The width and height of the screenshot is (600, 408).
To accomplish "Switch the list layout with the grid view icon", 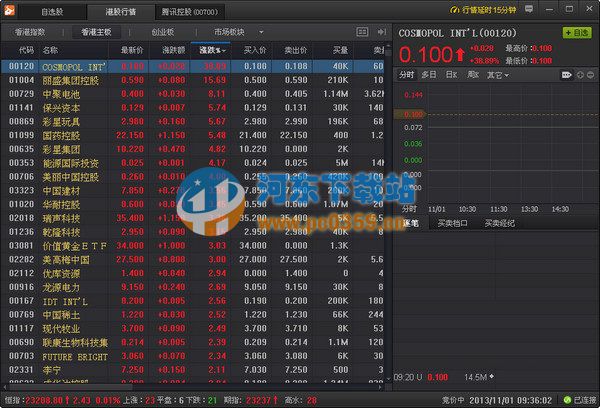I will [362, 32].
